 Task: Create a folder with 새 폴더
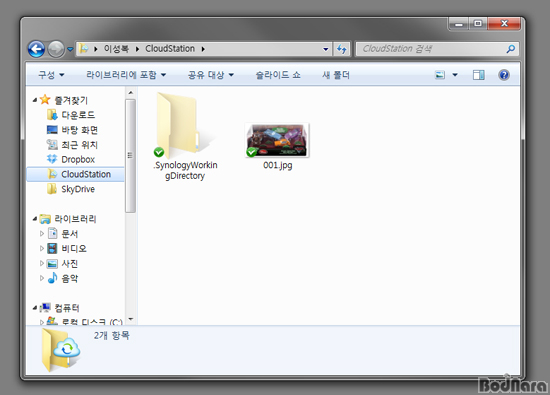(336, 75)
